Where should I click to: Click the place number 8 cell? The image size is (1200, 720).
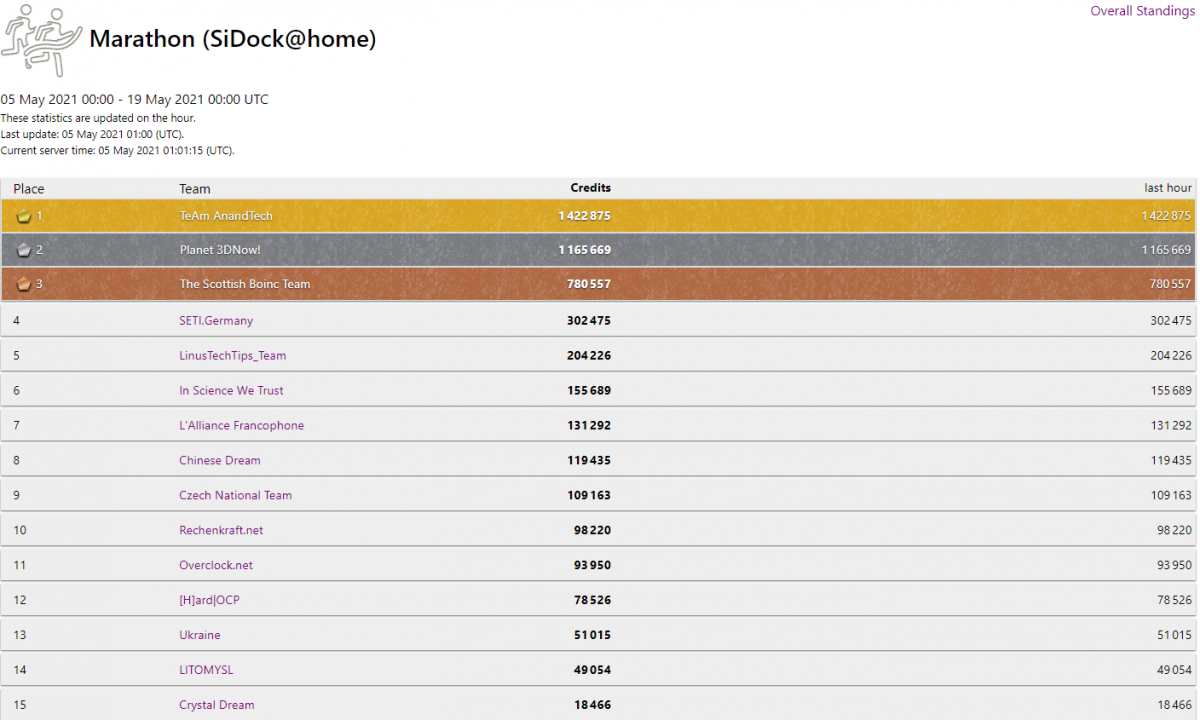(17, 461)
